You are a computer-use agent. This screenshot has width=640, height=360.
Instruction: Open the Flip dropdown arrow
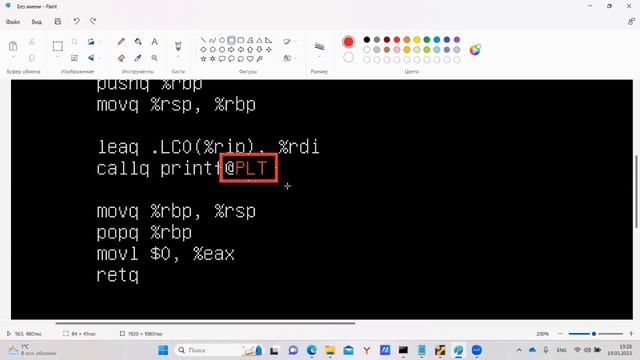tap(99, 58)
